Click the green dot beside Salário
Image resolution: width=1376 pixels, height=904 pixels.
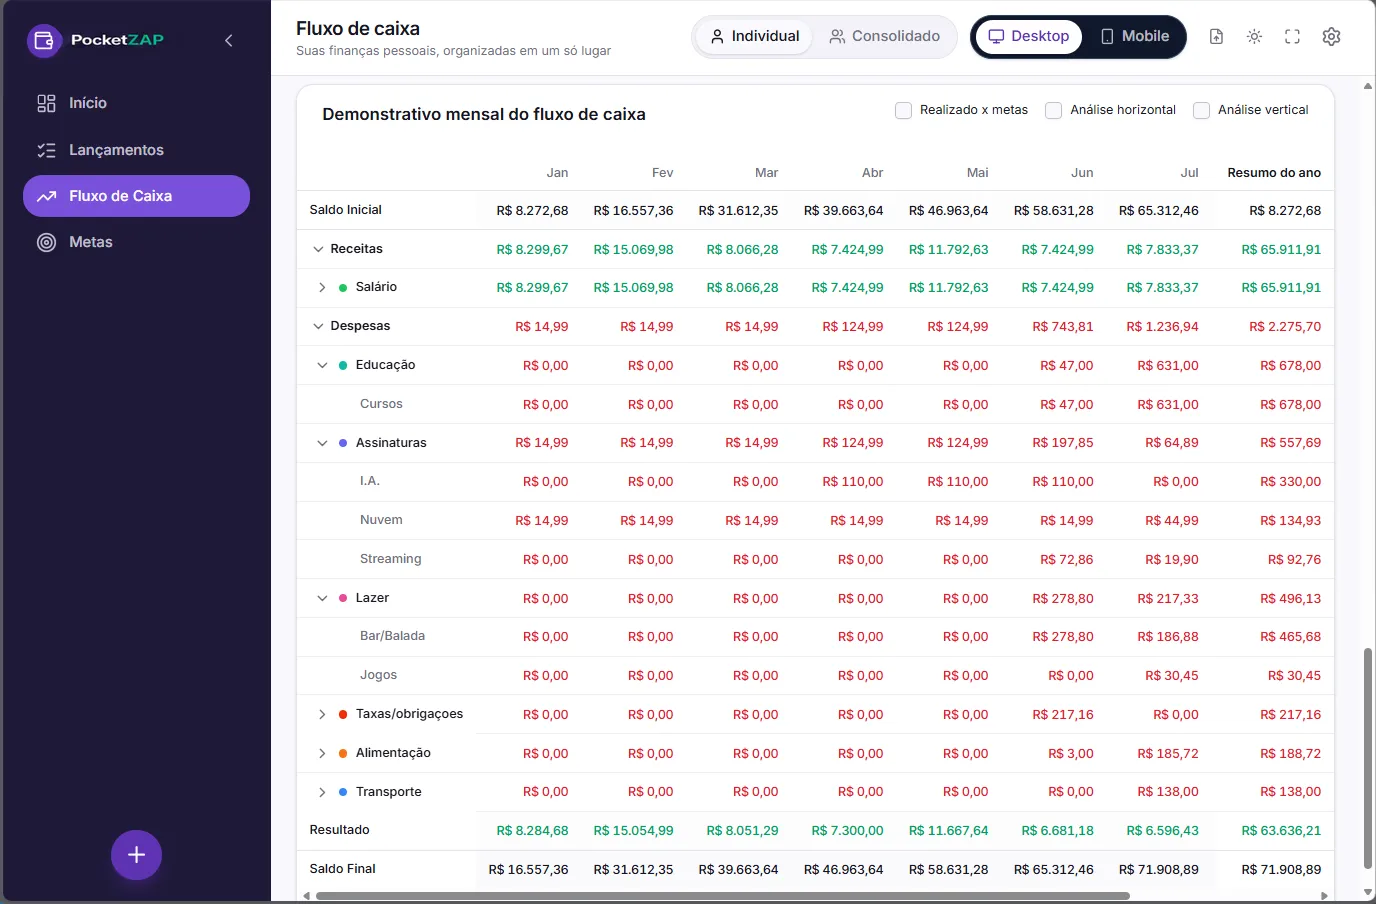343,288
